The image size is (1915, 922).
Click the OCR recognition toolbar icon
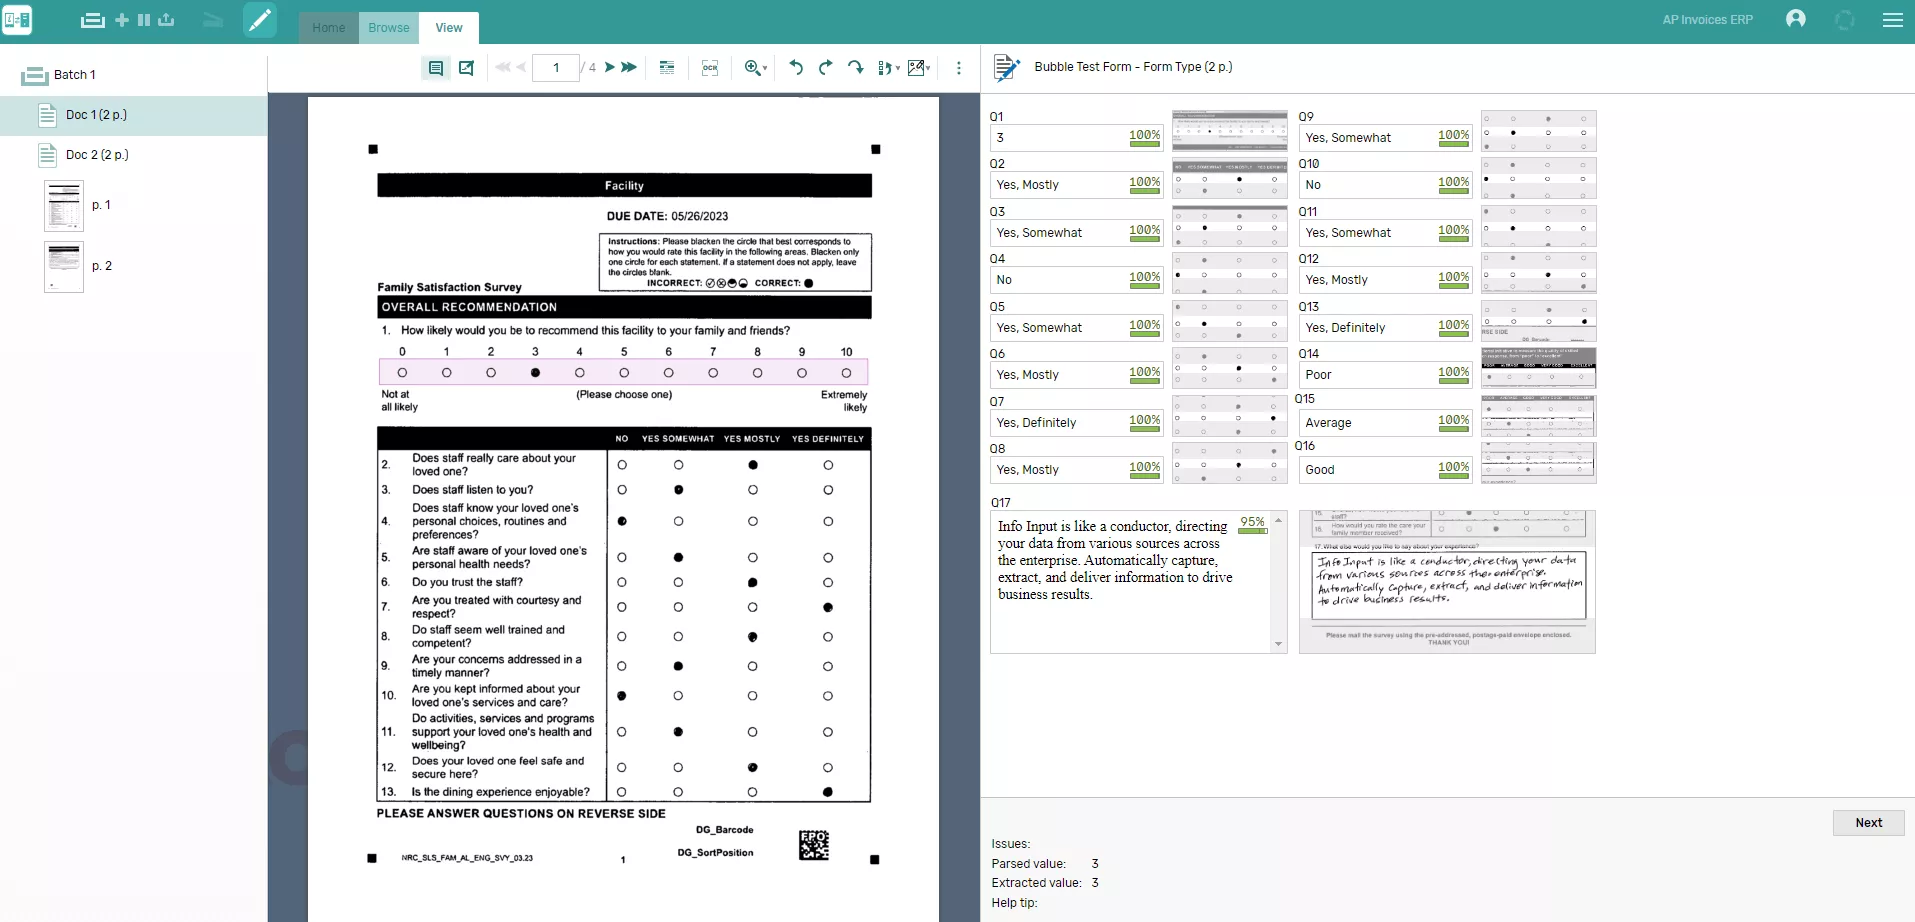point(710,68)
